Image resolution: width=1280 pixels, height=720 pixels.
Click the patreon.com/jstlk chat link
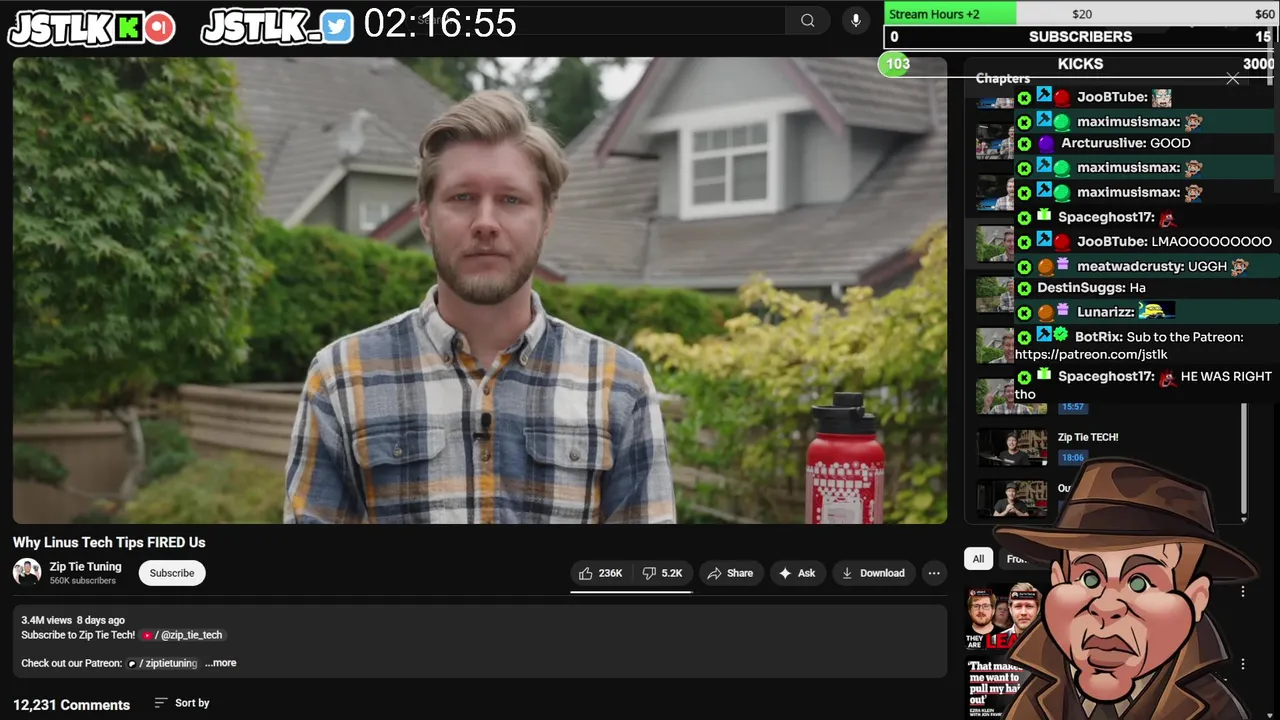[x=1091, y=354]
